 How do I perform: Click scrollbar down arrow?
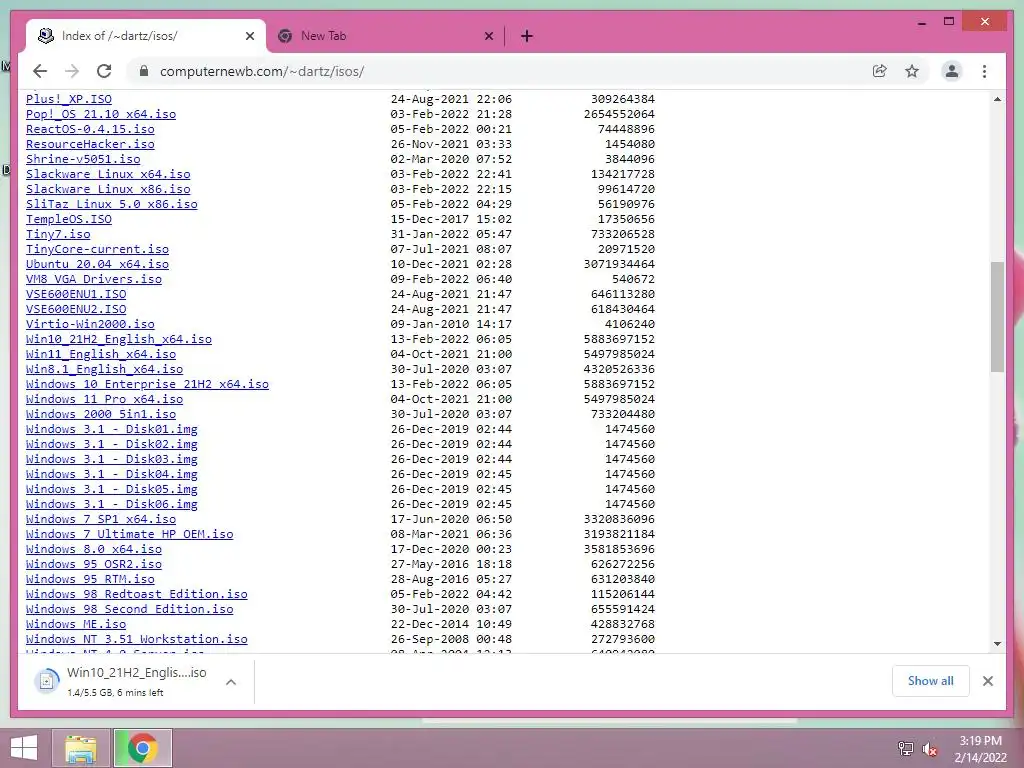[997, 644]
